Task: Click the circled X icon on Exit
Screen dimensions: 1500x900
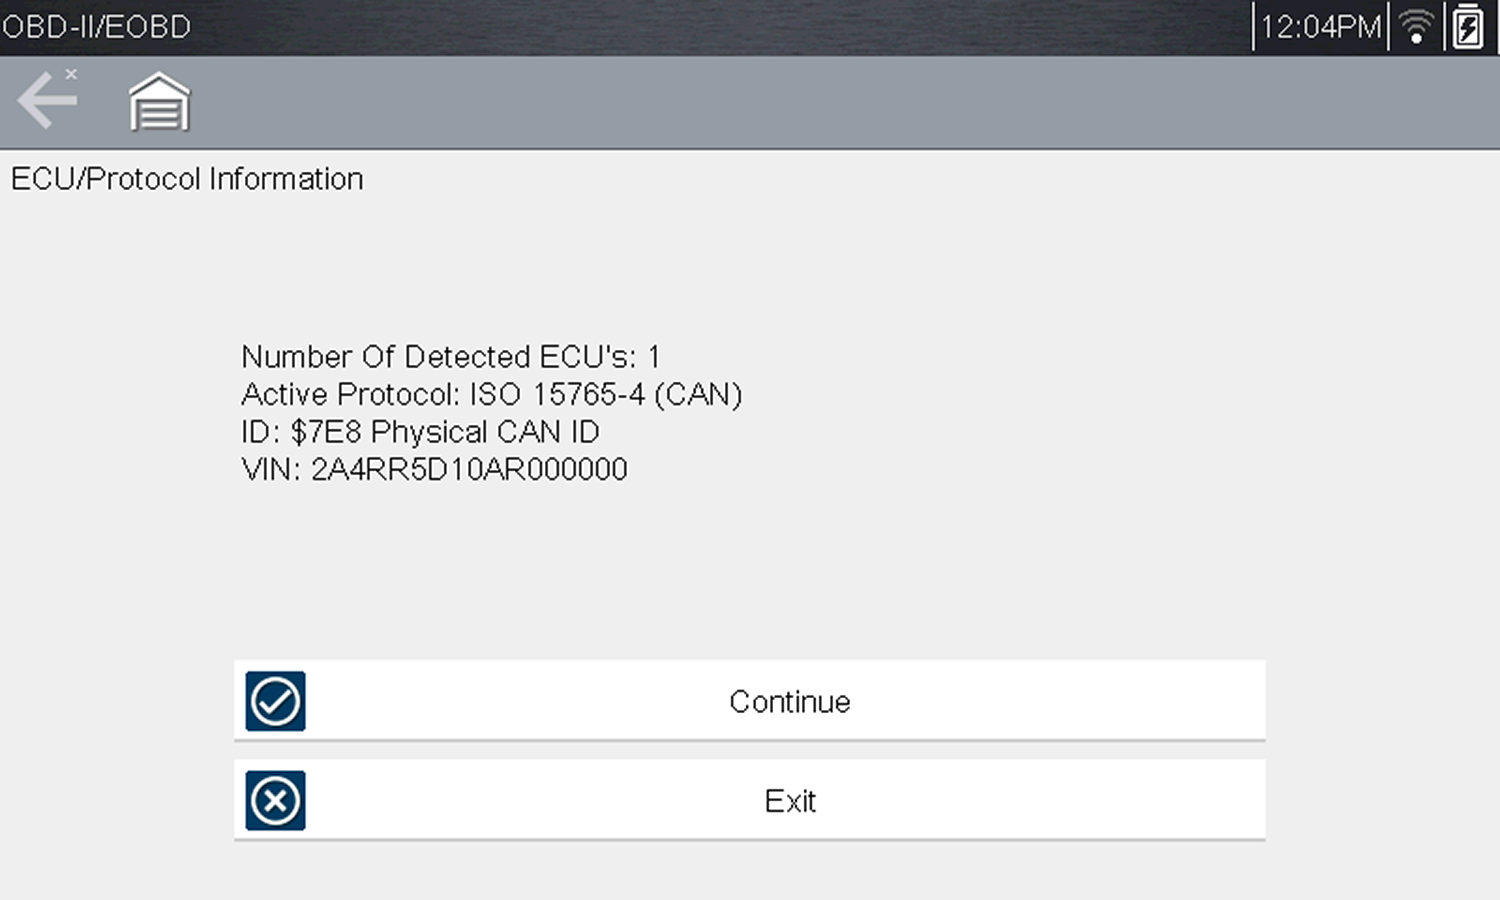Action: point(275,800)
